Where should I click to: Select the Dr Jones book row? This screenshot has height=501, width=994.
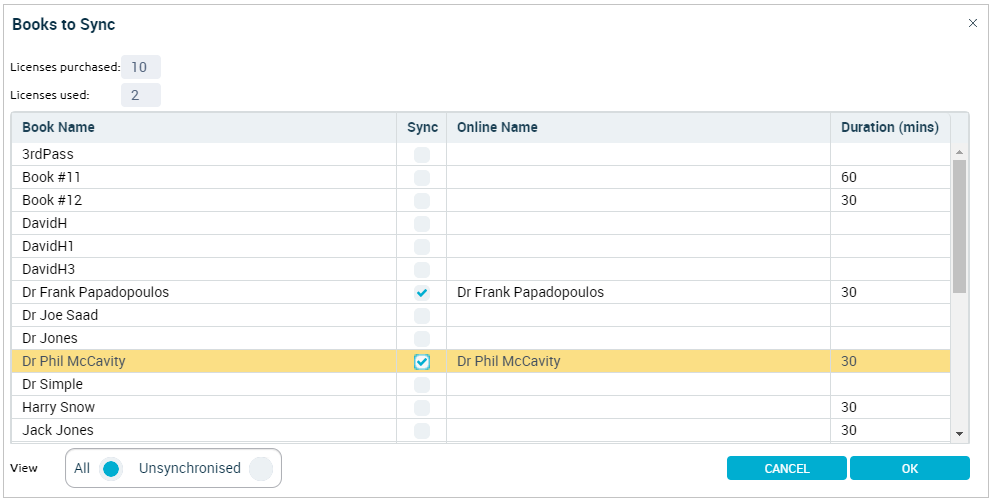click(x=481, y=338)
